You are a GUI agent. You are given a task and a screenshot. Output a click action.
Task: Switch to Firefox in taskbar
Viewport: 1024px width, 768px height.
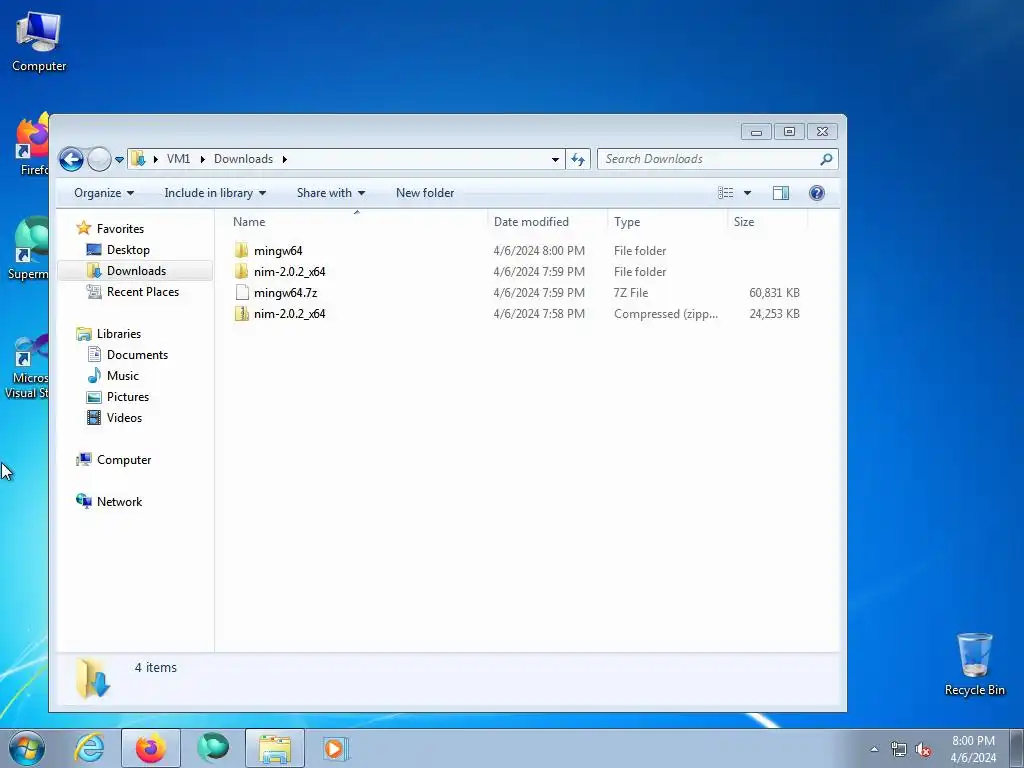click(151, 748)
